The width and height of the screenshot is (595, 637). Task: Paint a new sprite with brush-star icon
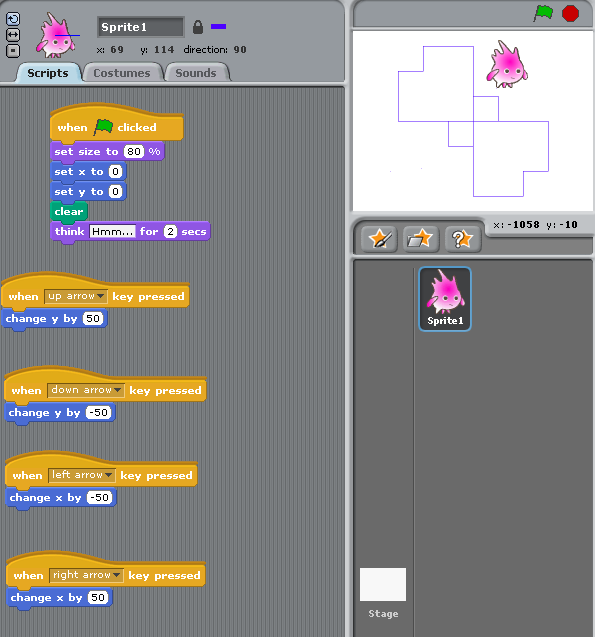[x=379, y=239]
